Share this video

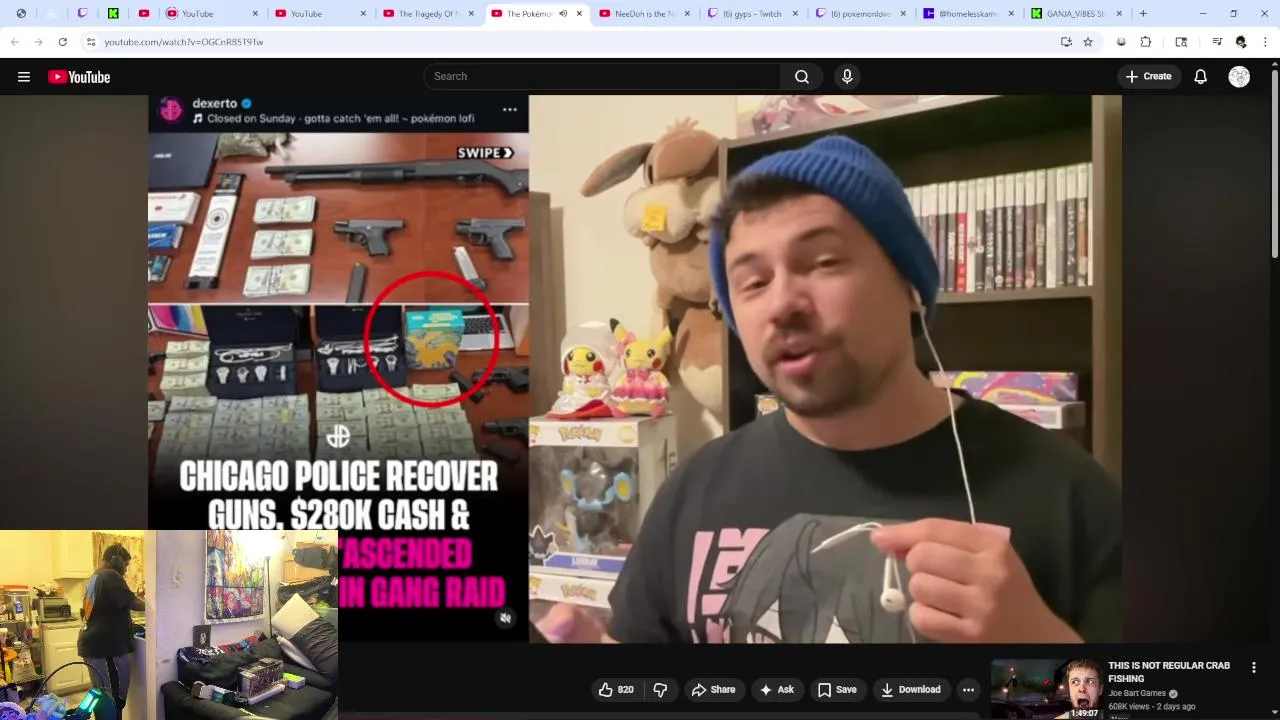[713, 689]
